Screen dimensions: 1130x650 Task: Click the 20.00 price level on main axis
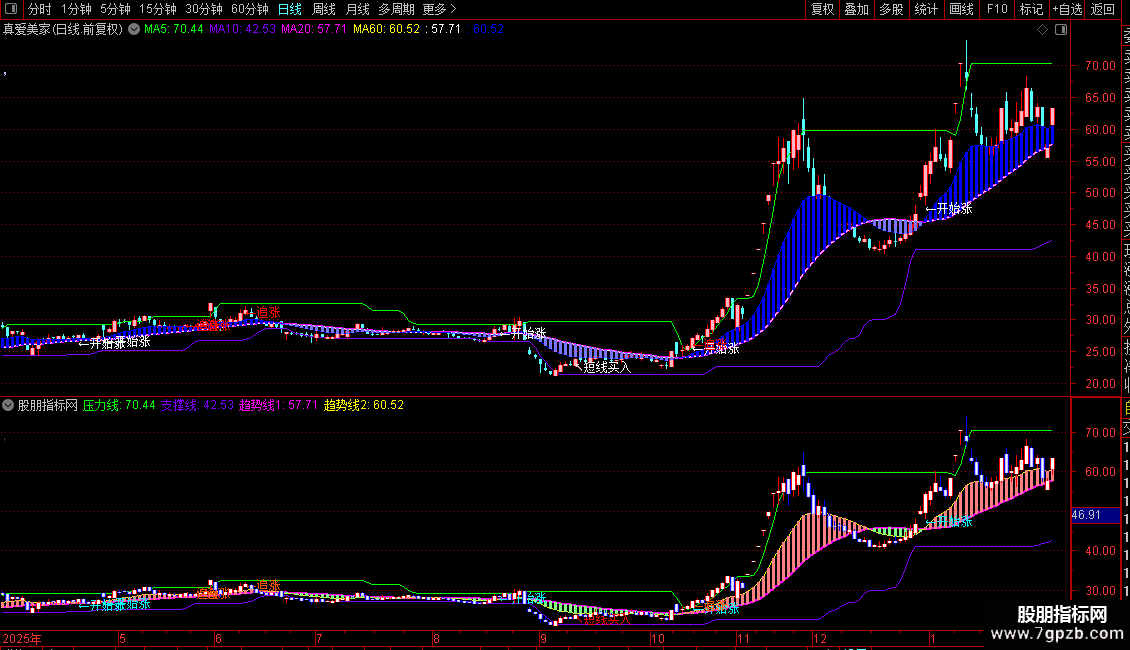1100,383
